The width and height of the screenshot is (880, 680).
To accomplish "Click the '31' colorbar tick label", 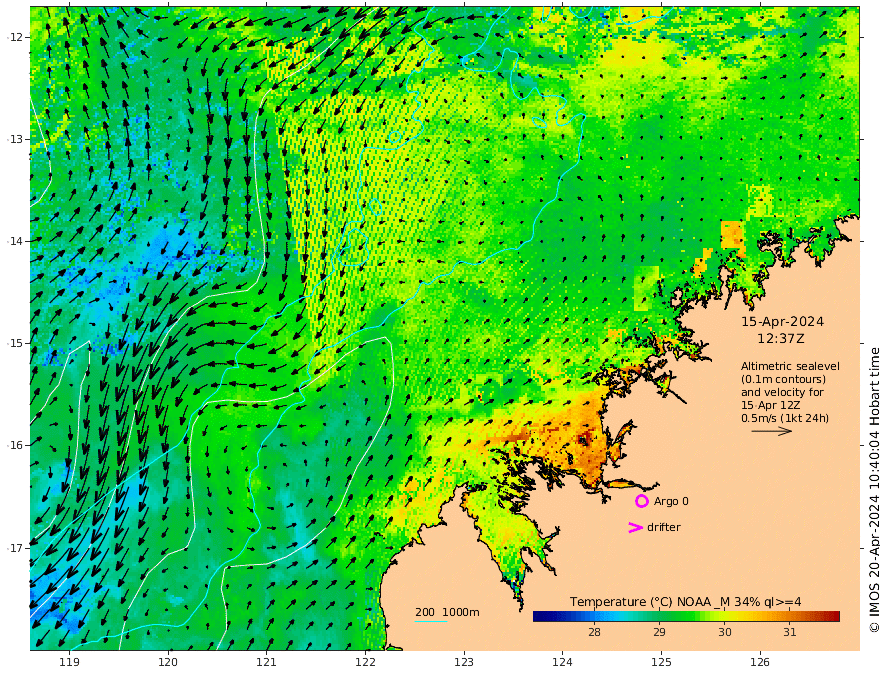I will (x=790, y=632).
